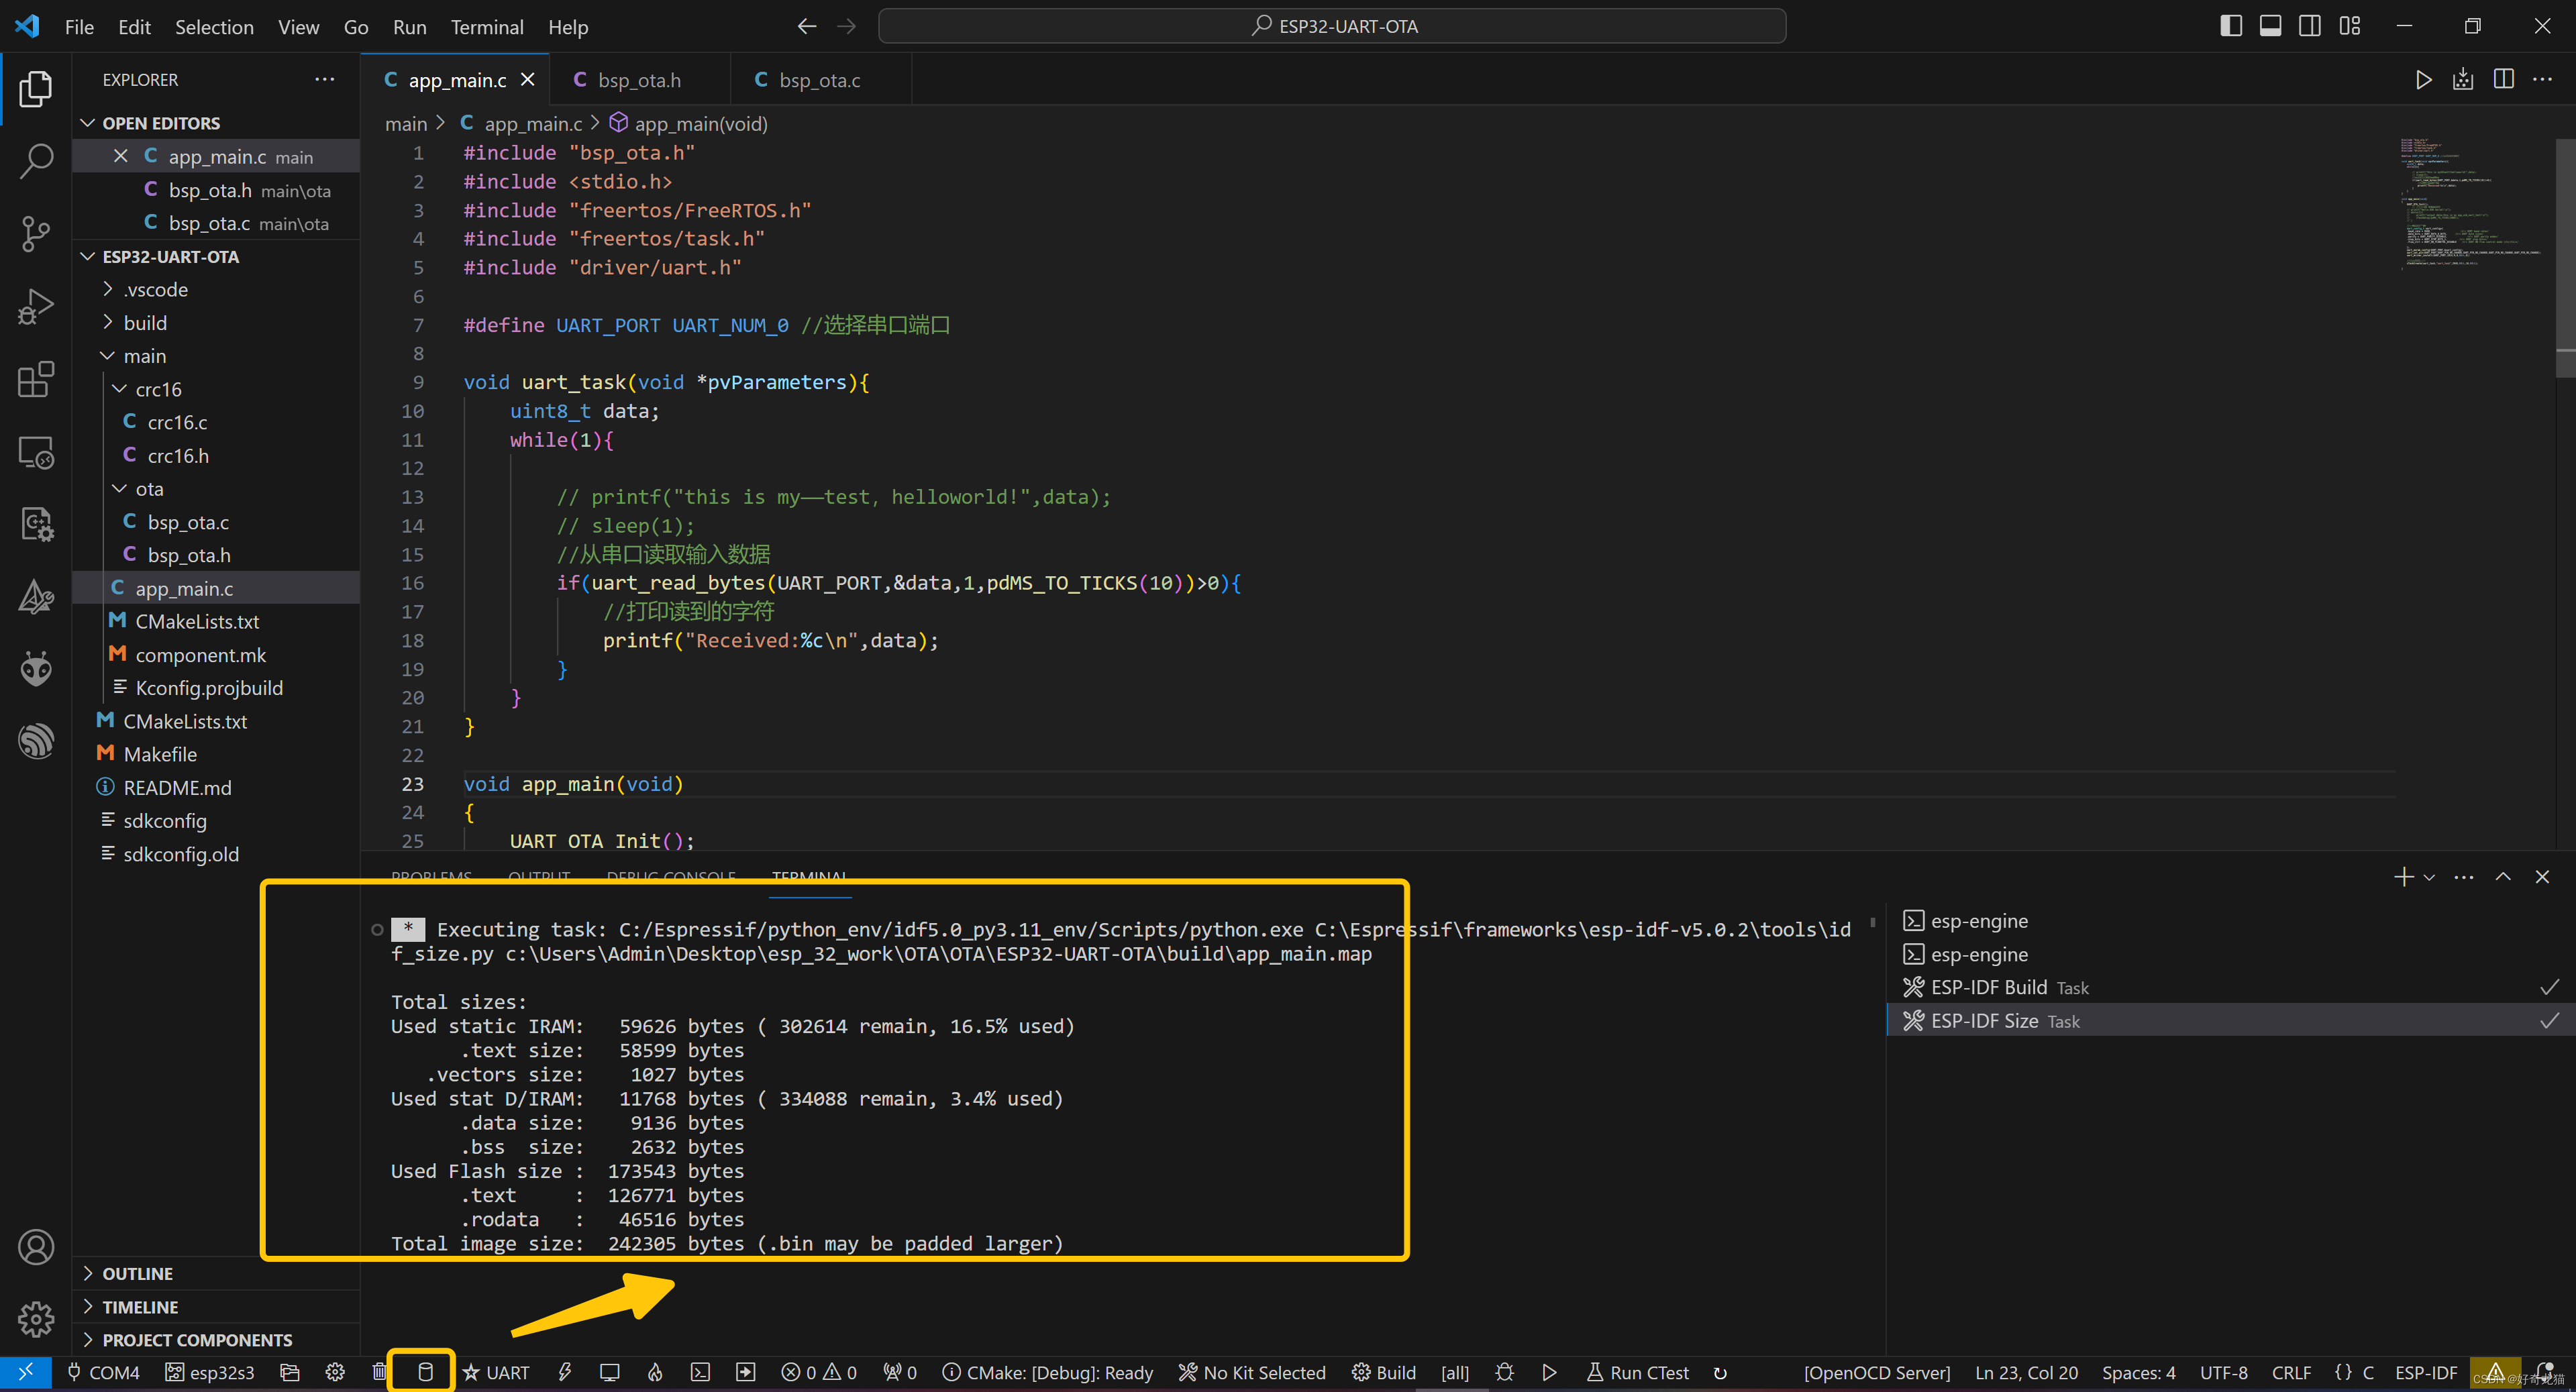Image resolution: width=2576 pixels, height=1392 pixels.
Task: Switch to bsp_ota.c editor tab
Action: click(820, 80)
